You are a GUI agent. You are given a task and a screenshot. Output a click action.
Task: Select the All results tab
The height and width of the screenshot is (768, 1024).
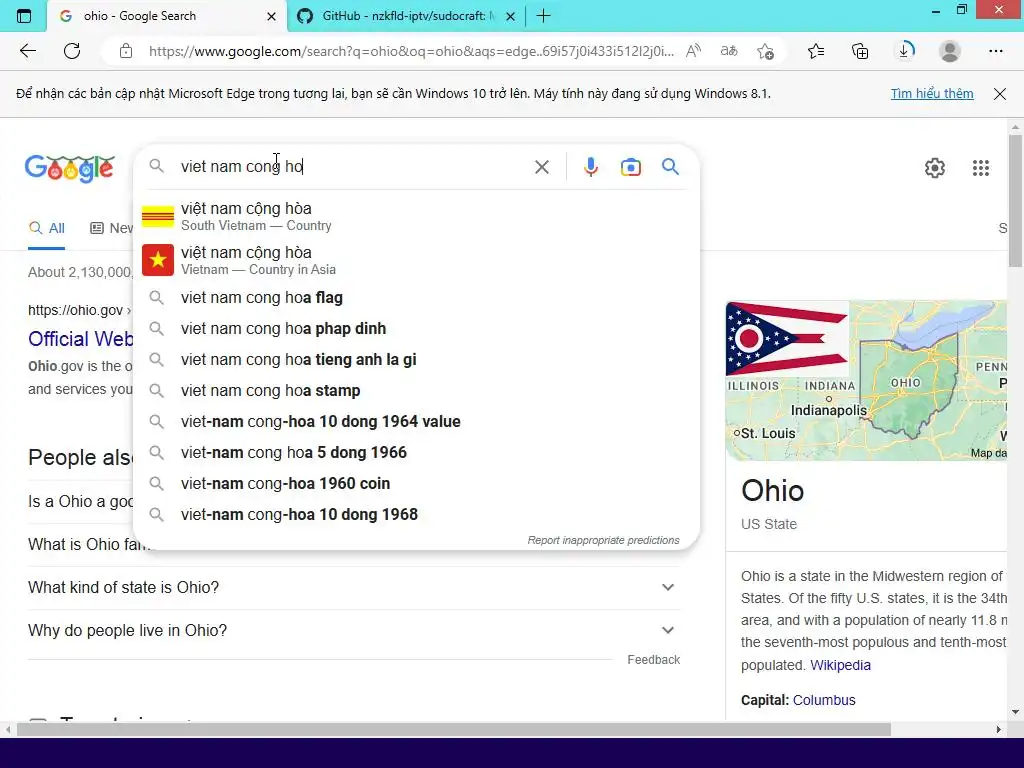46,229
